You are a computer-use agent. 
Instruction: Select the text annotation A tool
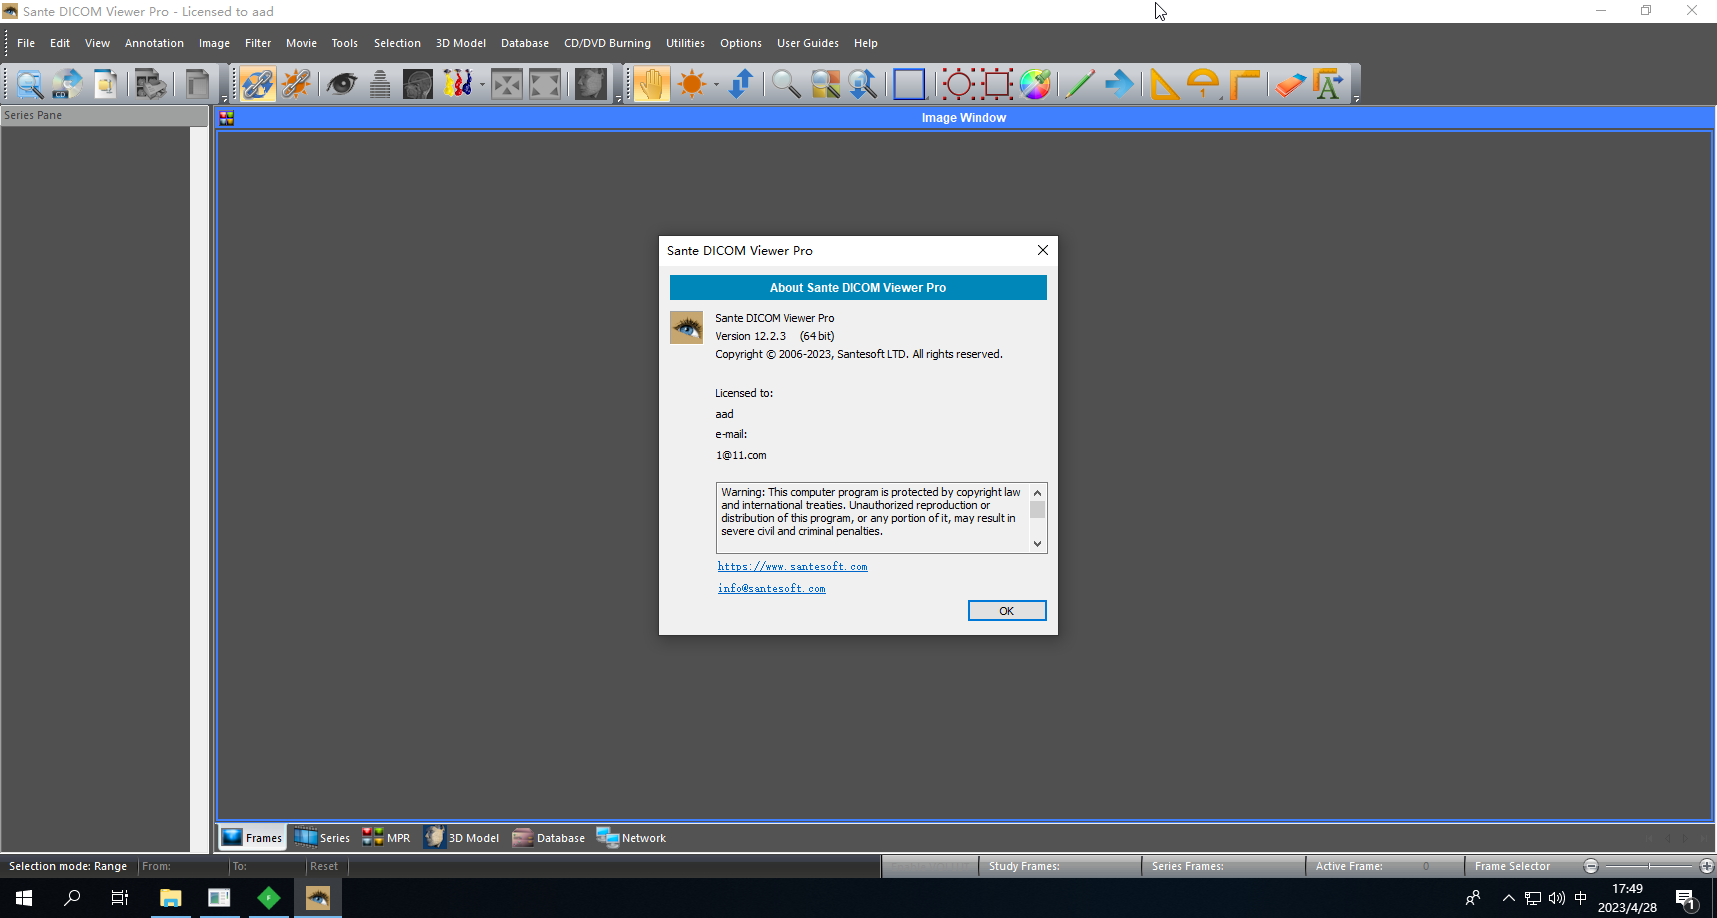(1329, 84)
